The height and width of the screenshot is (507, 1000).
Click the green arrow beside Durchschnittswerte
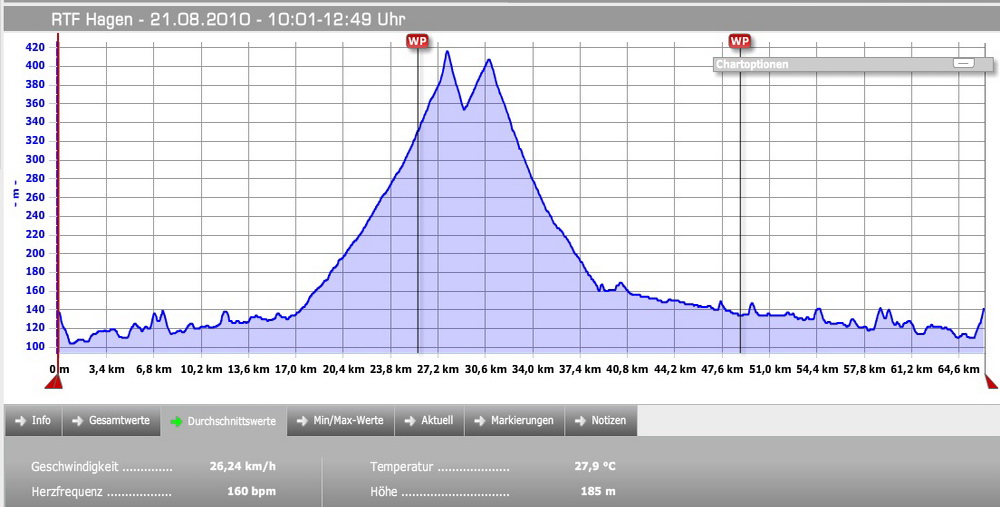(176, 422)
